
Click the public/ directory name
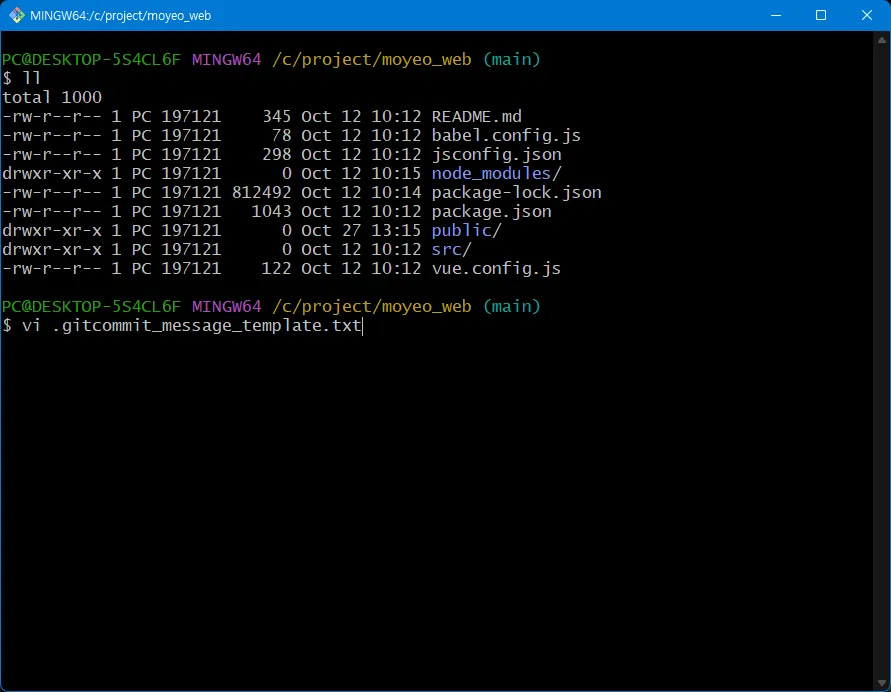(466, 231)
